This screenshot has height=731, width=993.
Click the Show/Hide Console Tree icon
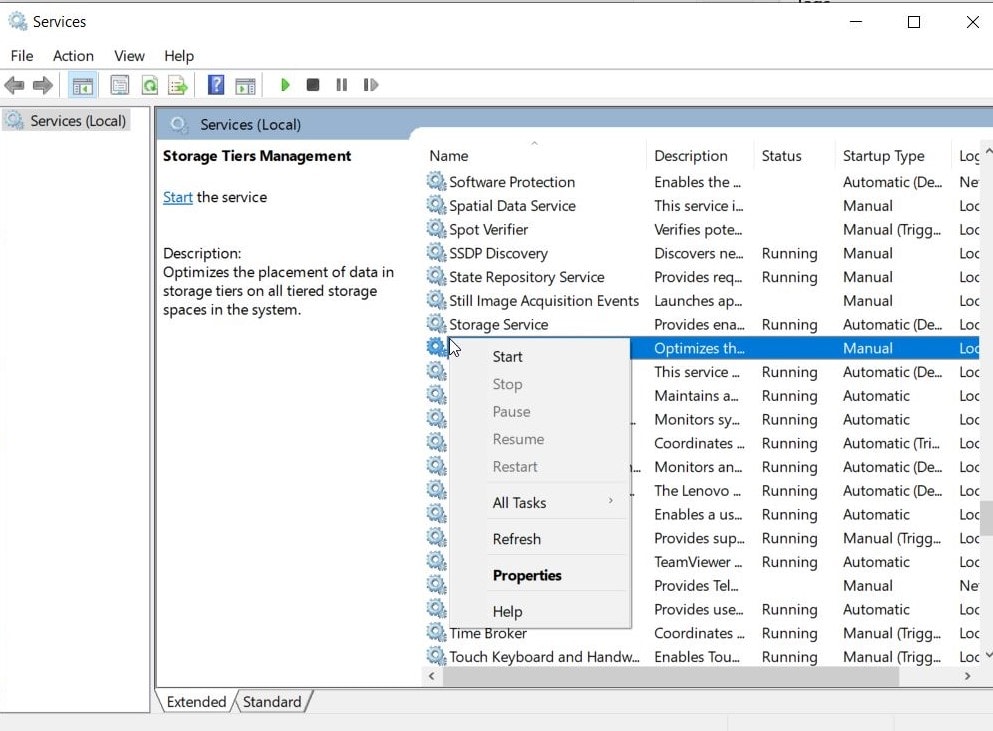[x=83, y=85]
